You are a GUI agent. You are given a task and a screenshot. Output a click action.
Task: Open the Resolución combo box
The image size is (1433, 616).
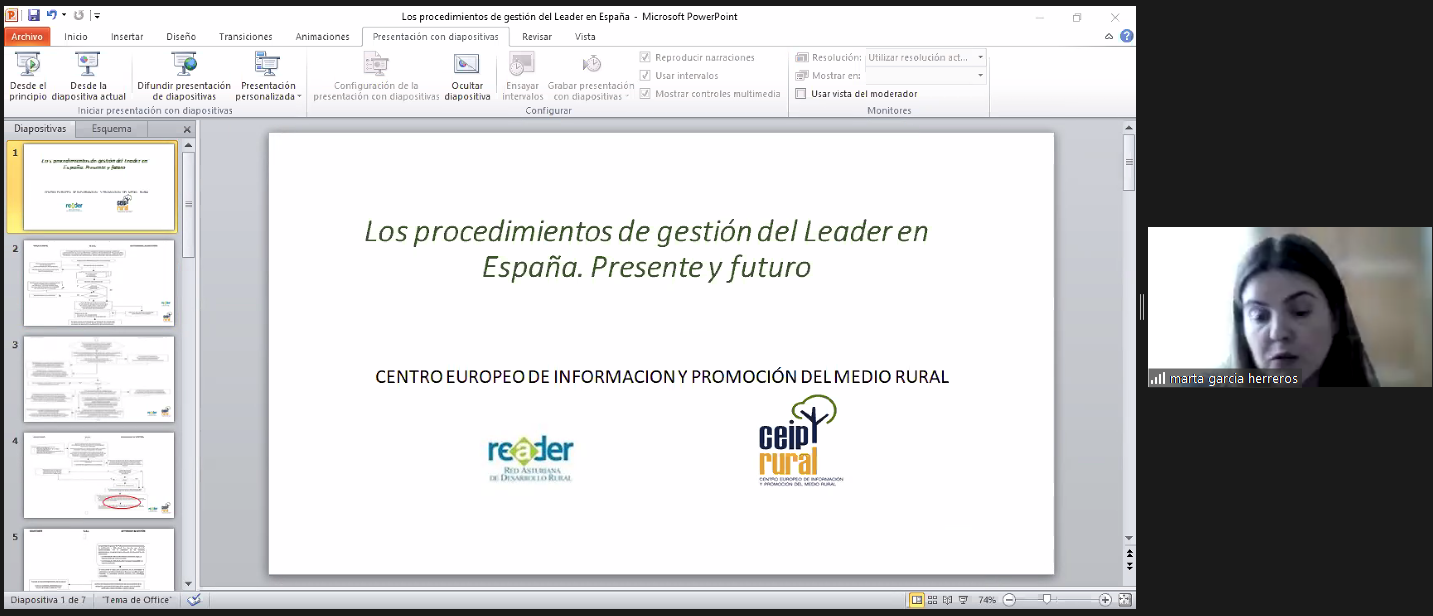[x=925, y=58]
